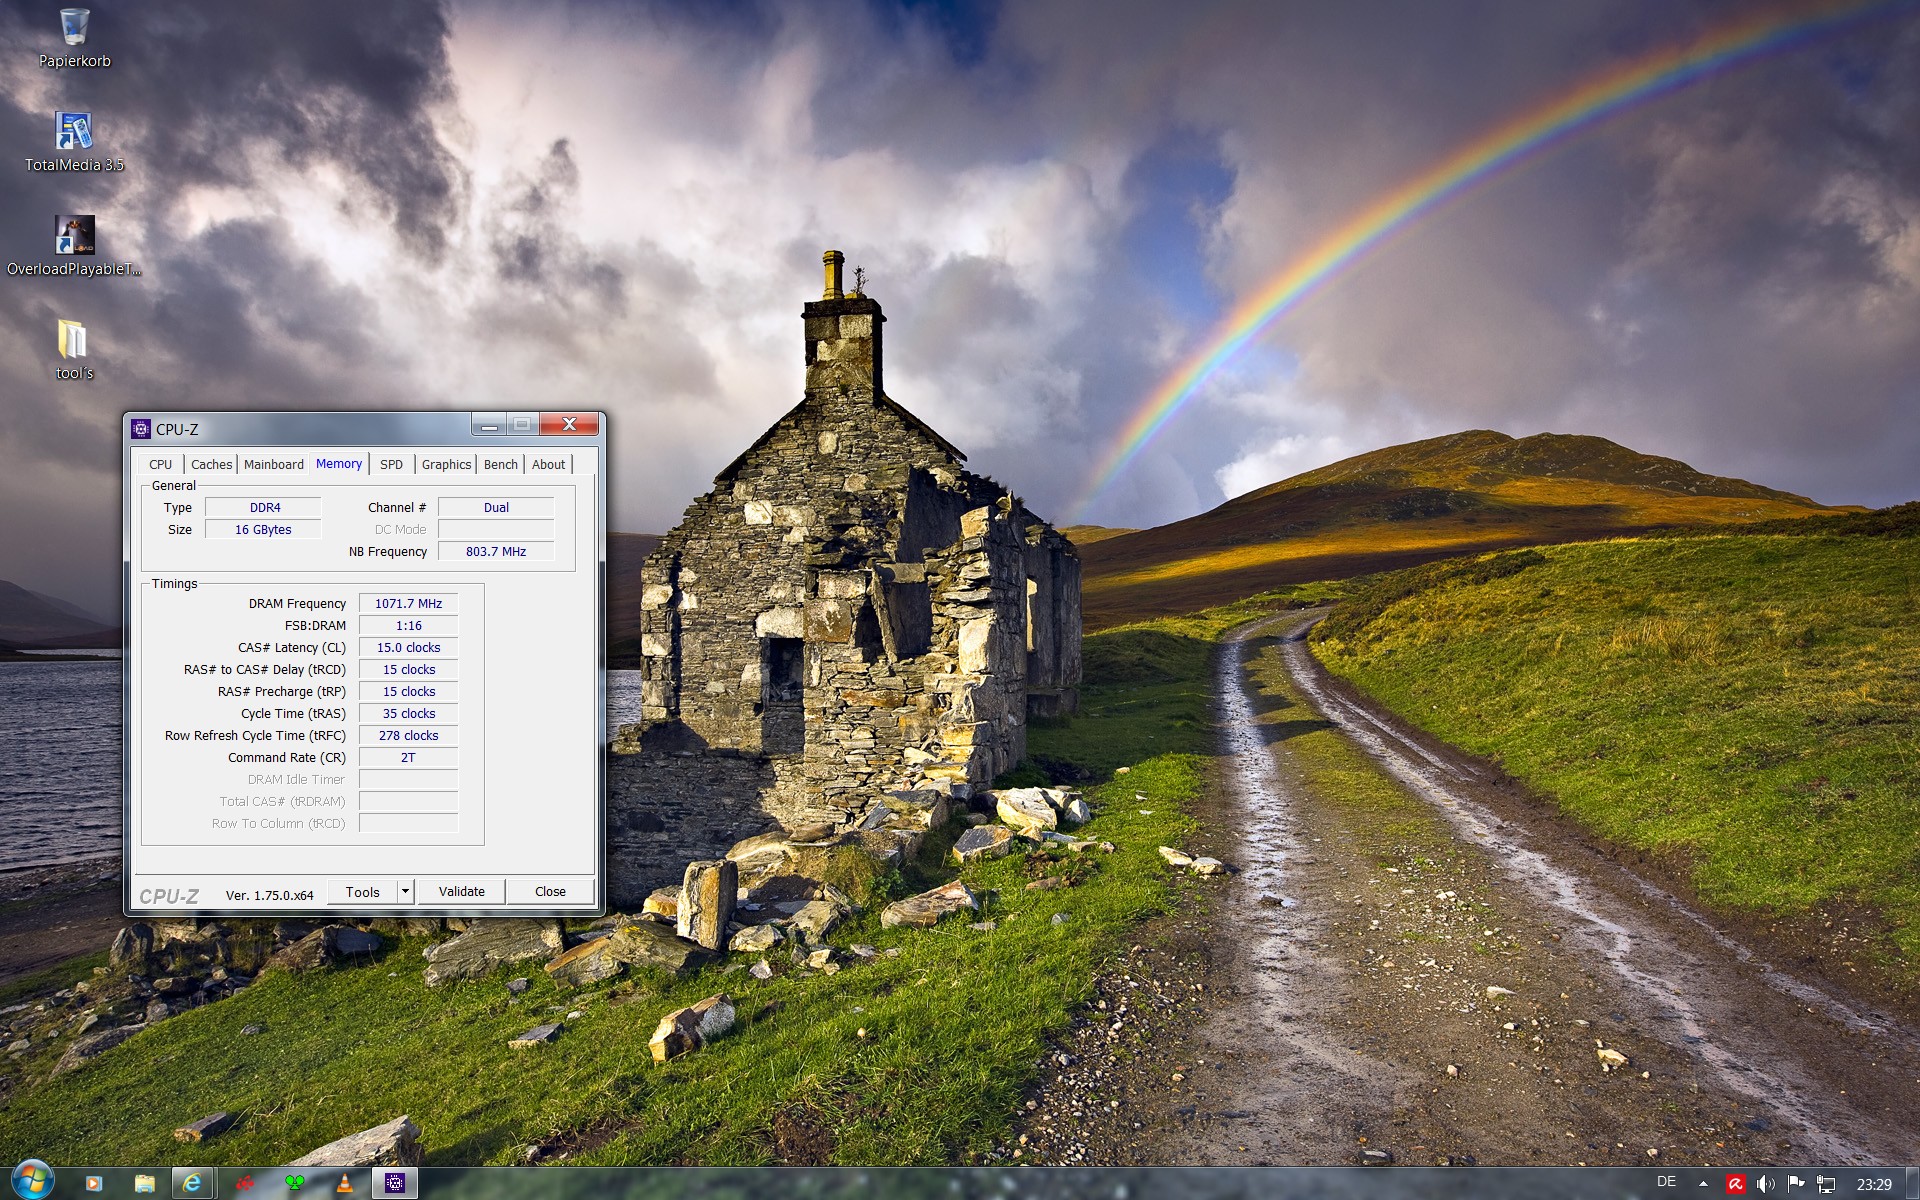Screen dimensions: 1920x1200
Task: Open the Bench tab
Action: [500, 464]
